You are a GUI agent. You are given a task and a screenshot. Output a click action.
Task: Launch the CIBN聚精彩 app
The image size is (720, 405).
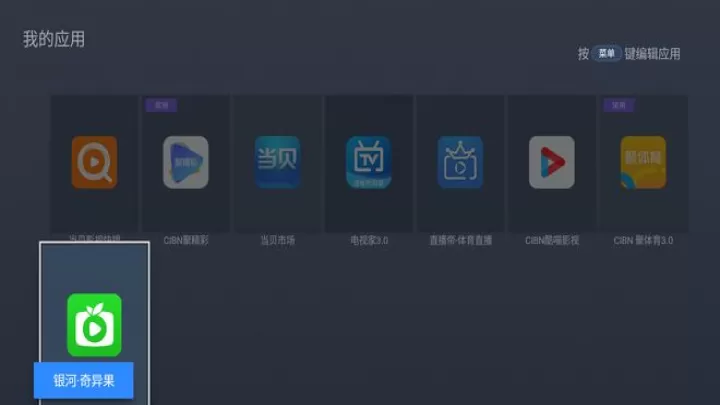coord(186,162)
